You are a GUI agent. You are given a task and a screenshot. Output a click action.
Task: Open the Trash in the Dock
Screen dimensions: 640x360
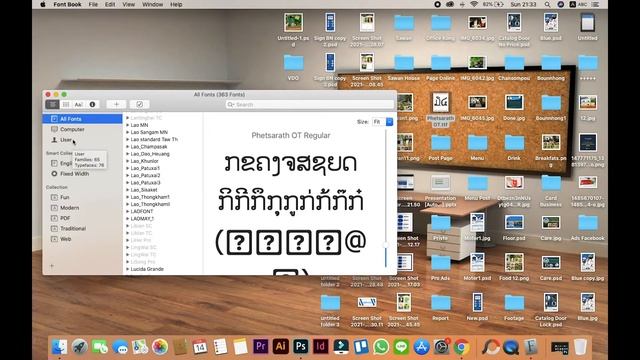(x=580, y=347)
